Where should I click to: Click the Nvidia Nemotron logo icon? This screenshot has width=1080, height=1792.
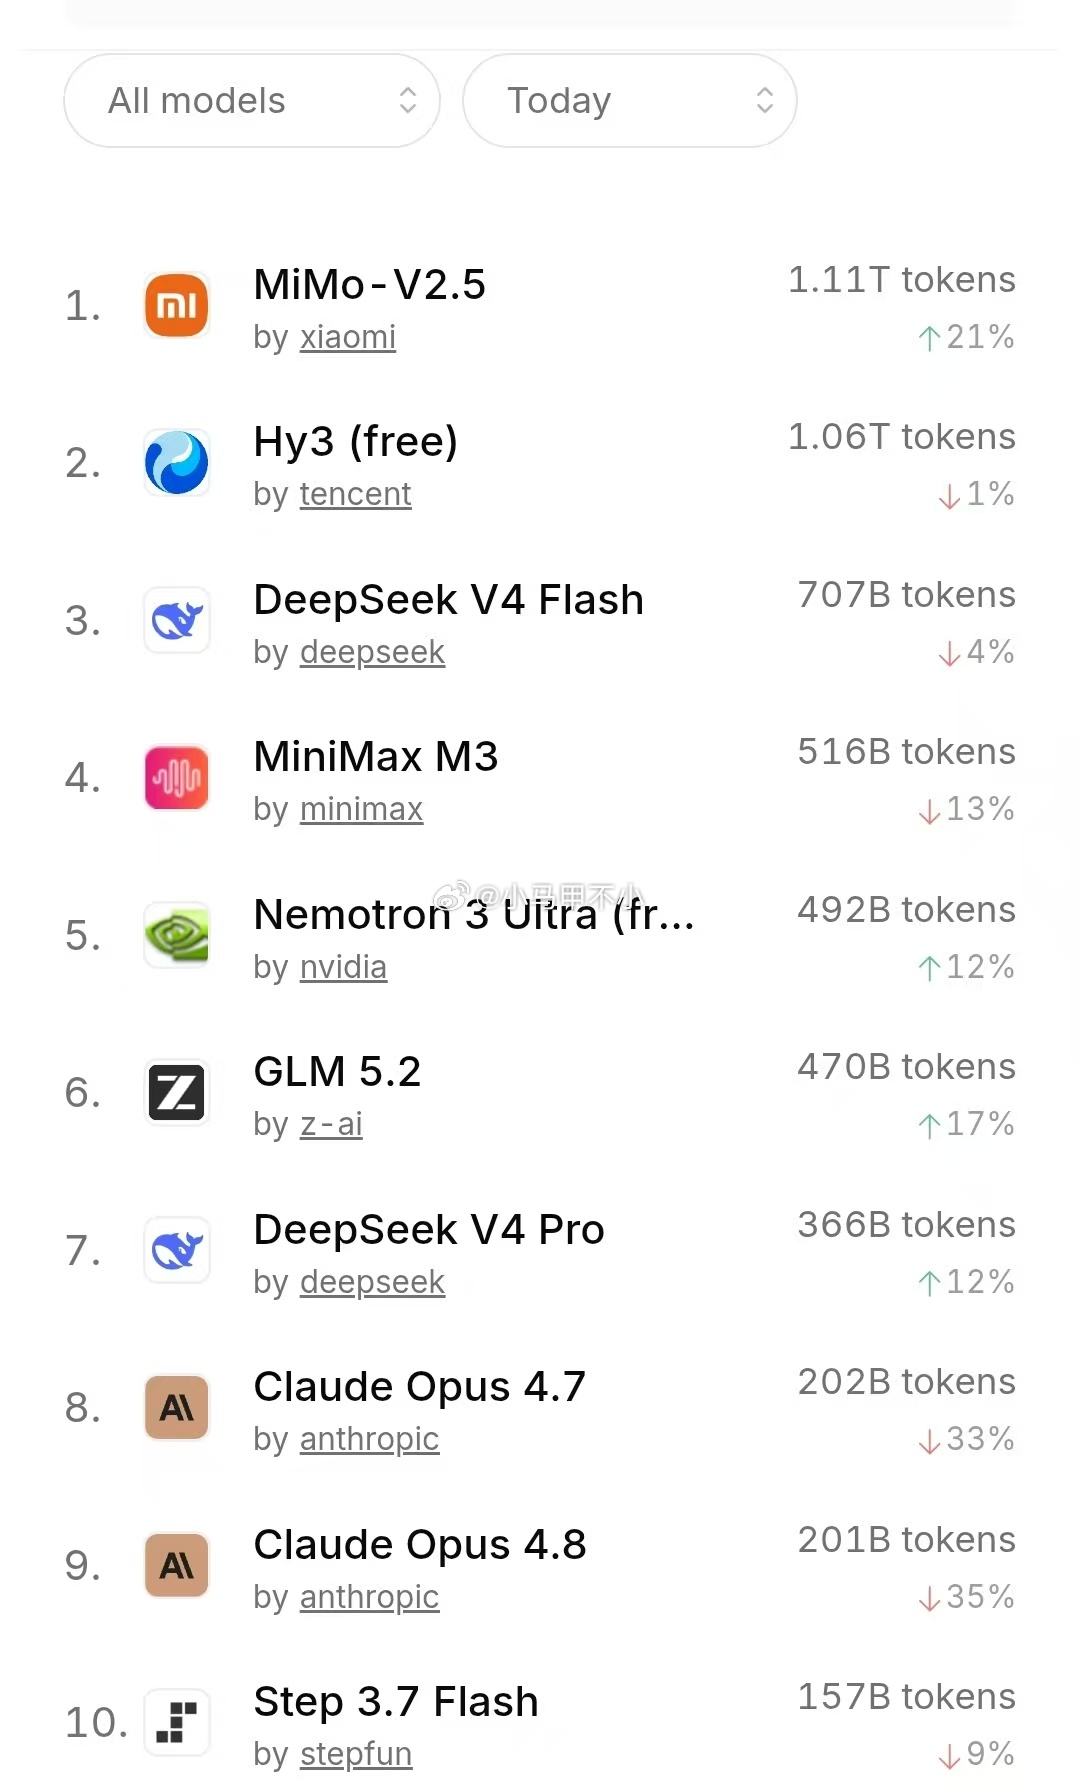[177, 935]
